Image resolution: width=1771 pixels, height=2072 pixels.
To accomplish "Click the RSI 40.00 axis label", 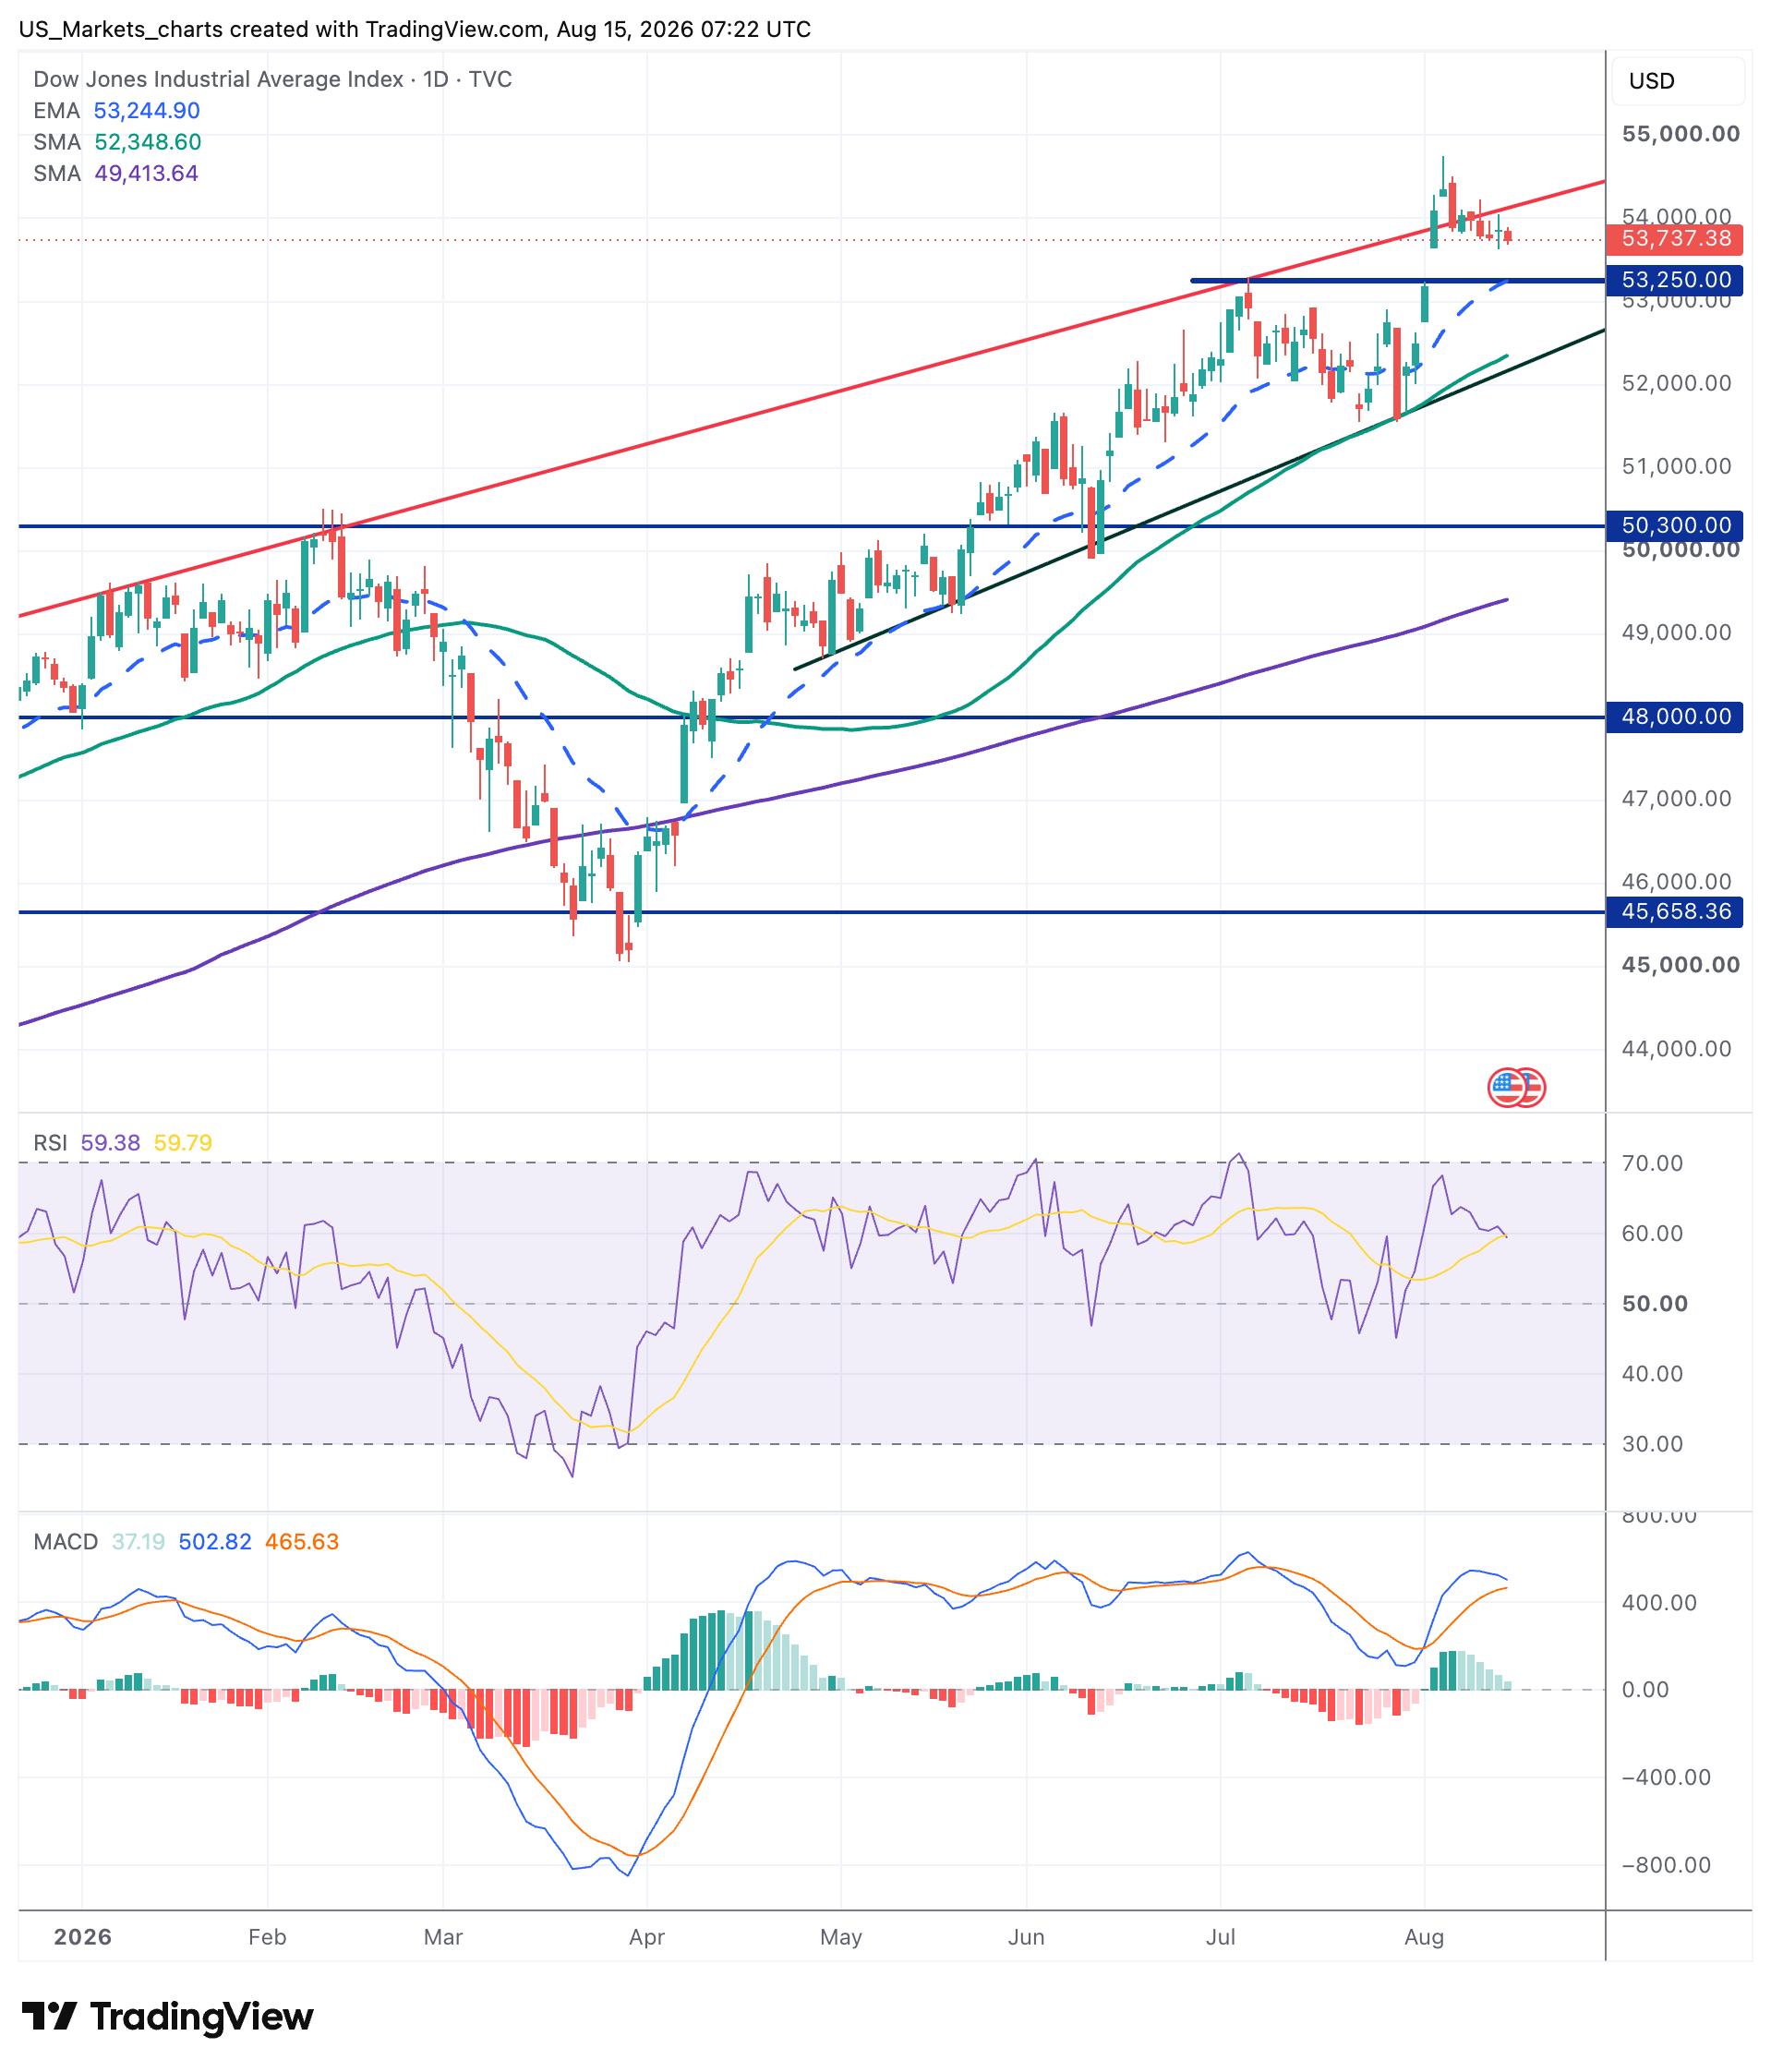I will 1652,1373.
